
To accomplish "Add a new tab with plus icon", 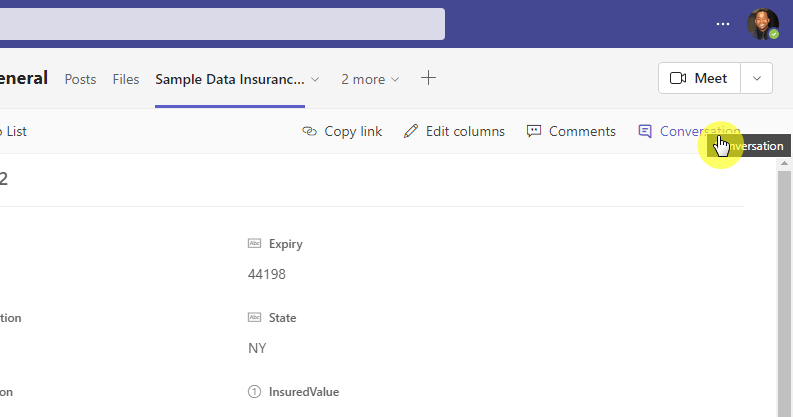I will coord(428,78).
